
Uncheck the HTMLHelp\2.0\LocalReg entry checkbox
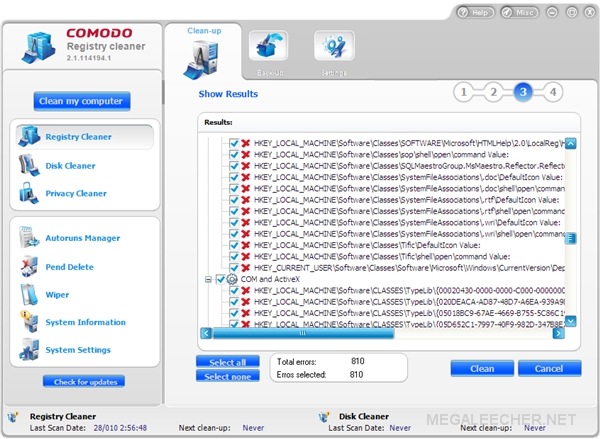(234, 144)
